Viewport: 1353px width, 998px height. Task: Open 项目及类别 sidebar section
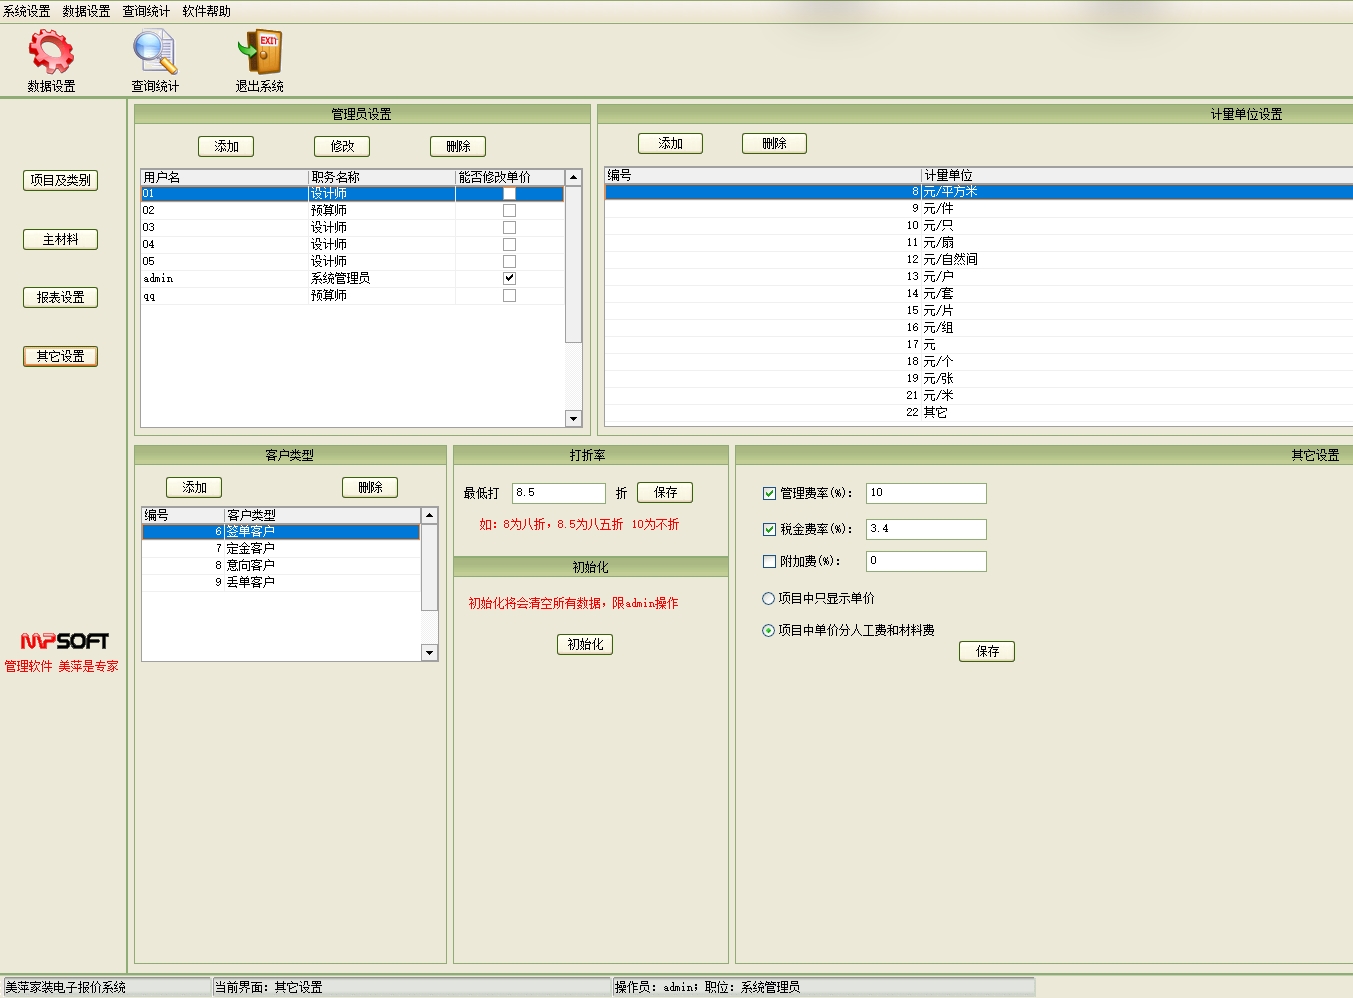point(60,180)
